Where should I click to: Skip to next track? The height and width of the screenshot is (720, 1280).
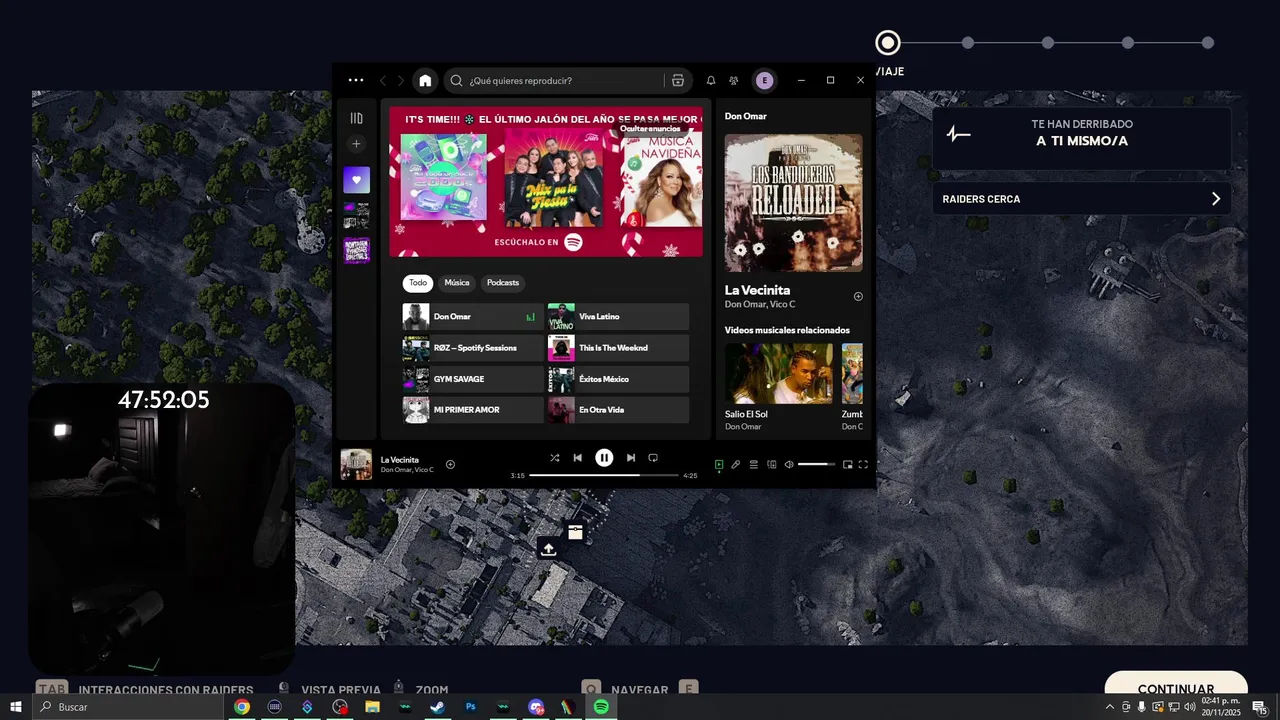(x=631, y=458)
